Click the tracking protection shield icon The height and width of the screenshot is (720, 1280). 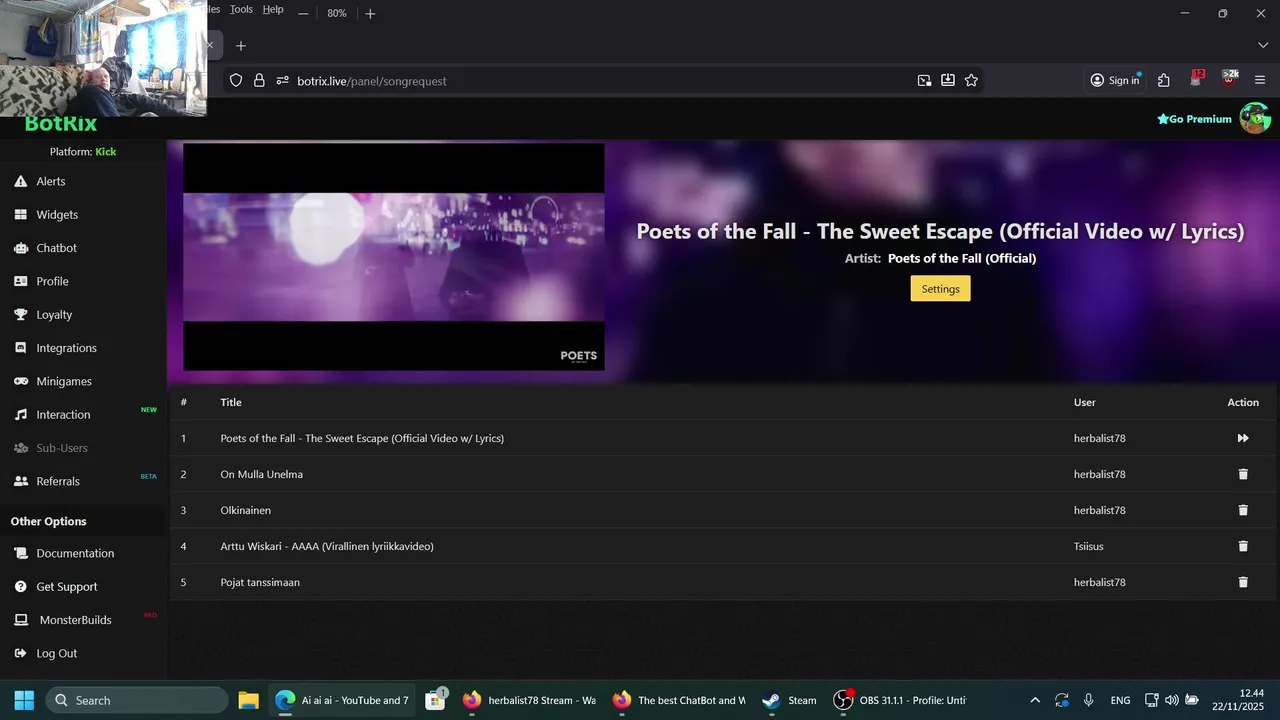point(236,80)
